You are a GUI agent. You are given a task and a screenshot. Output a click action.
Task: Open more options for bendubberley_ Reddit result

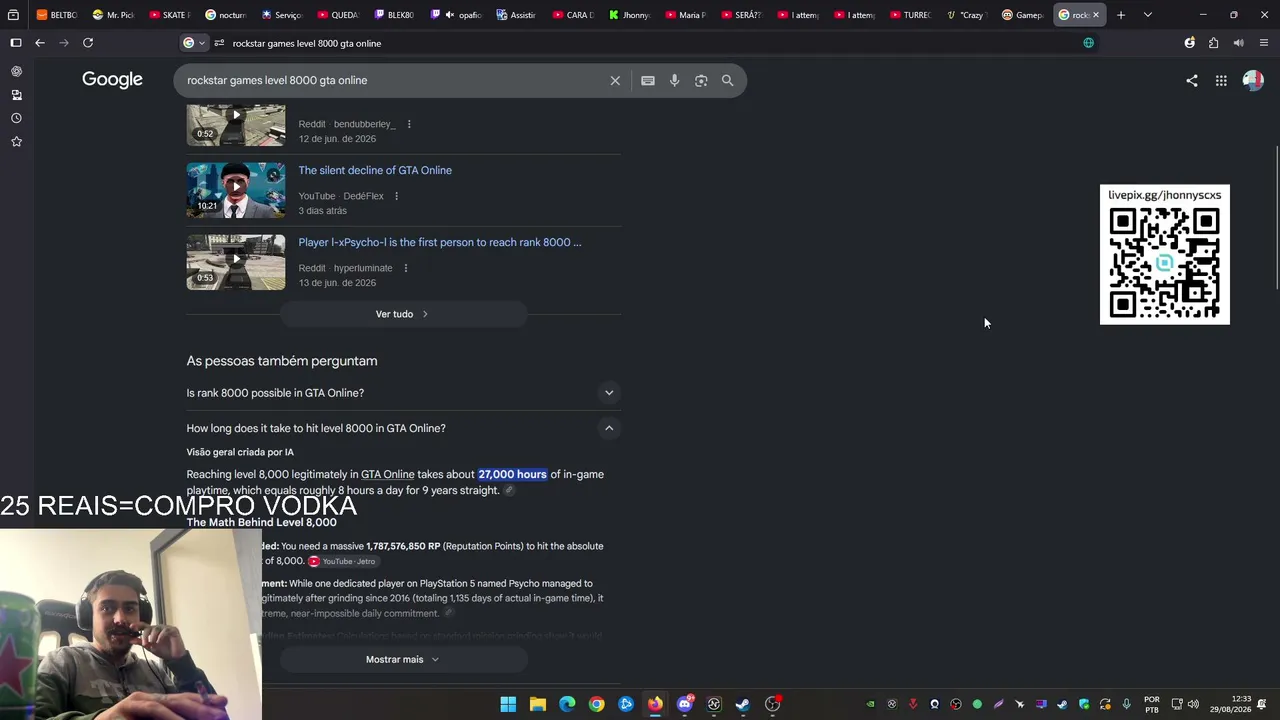pyautogui.click(x=409, y=124)
